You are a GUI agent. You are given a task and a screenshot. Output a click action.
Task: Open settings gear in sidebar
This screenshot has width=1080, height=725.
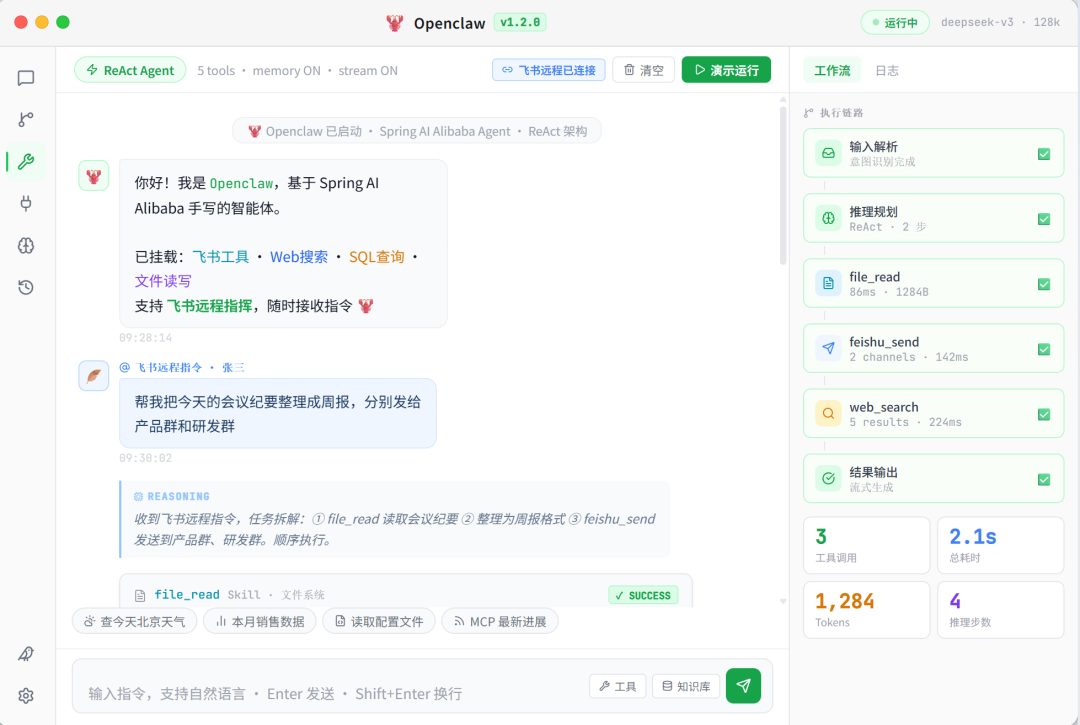coord(26,696)
